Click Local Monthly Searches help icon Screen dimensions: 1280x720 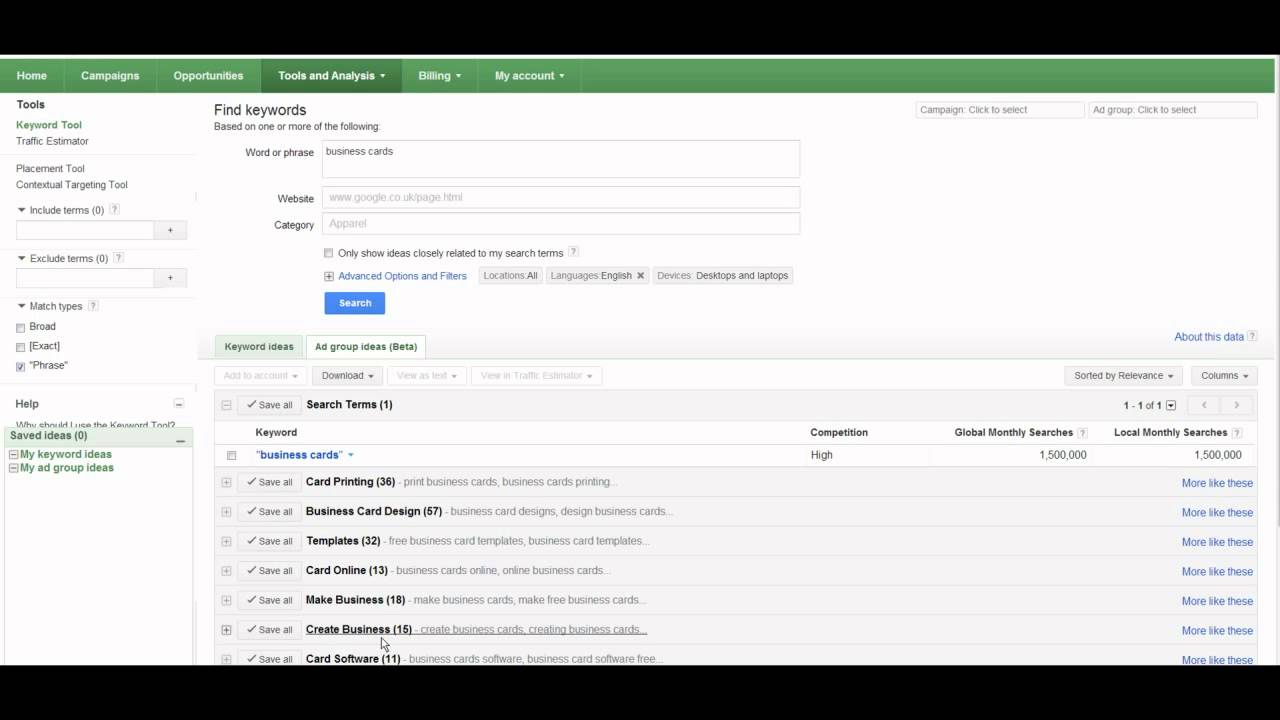pyautogui.click(x=1237, y=433)
